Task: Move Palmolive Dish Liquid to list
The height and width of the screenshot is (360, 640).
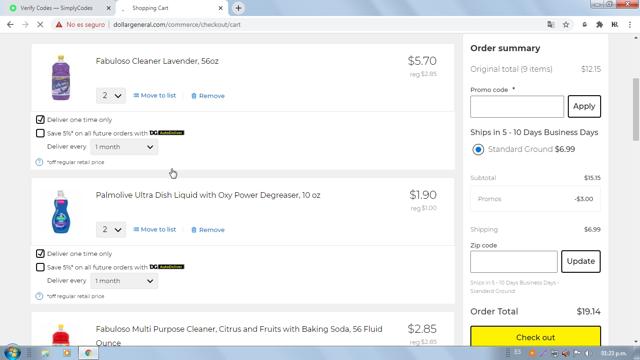Action: (x=154, y=230)
